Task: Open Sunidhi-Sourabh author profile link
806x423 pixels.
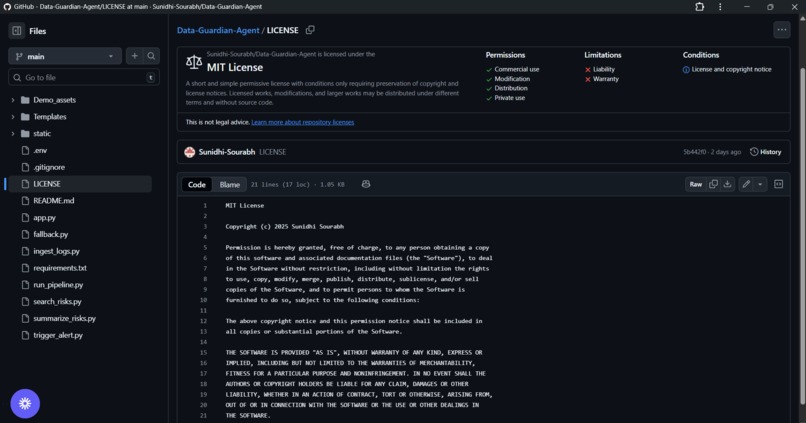Action: click(x=227, y=152)
